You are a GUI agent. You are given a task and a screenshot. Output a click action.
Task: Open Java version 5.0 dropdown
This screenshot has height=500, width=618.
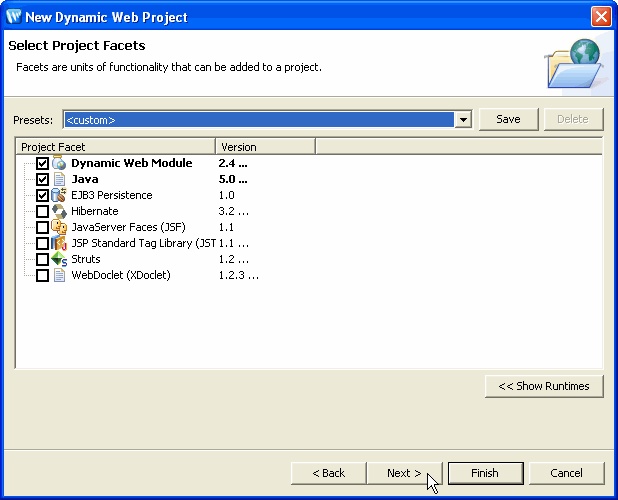click(x=233, y=179)
